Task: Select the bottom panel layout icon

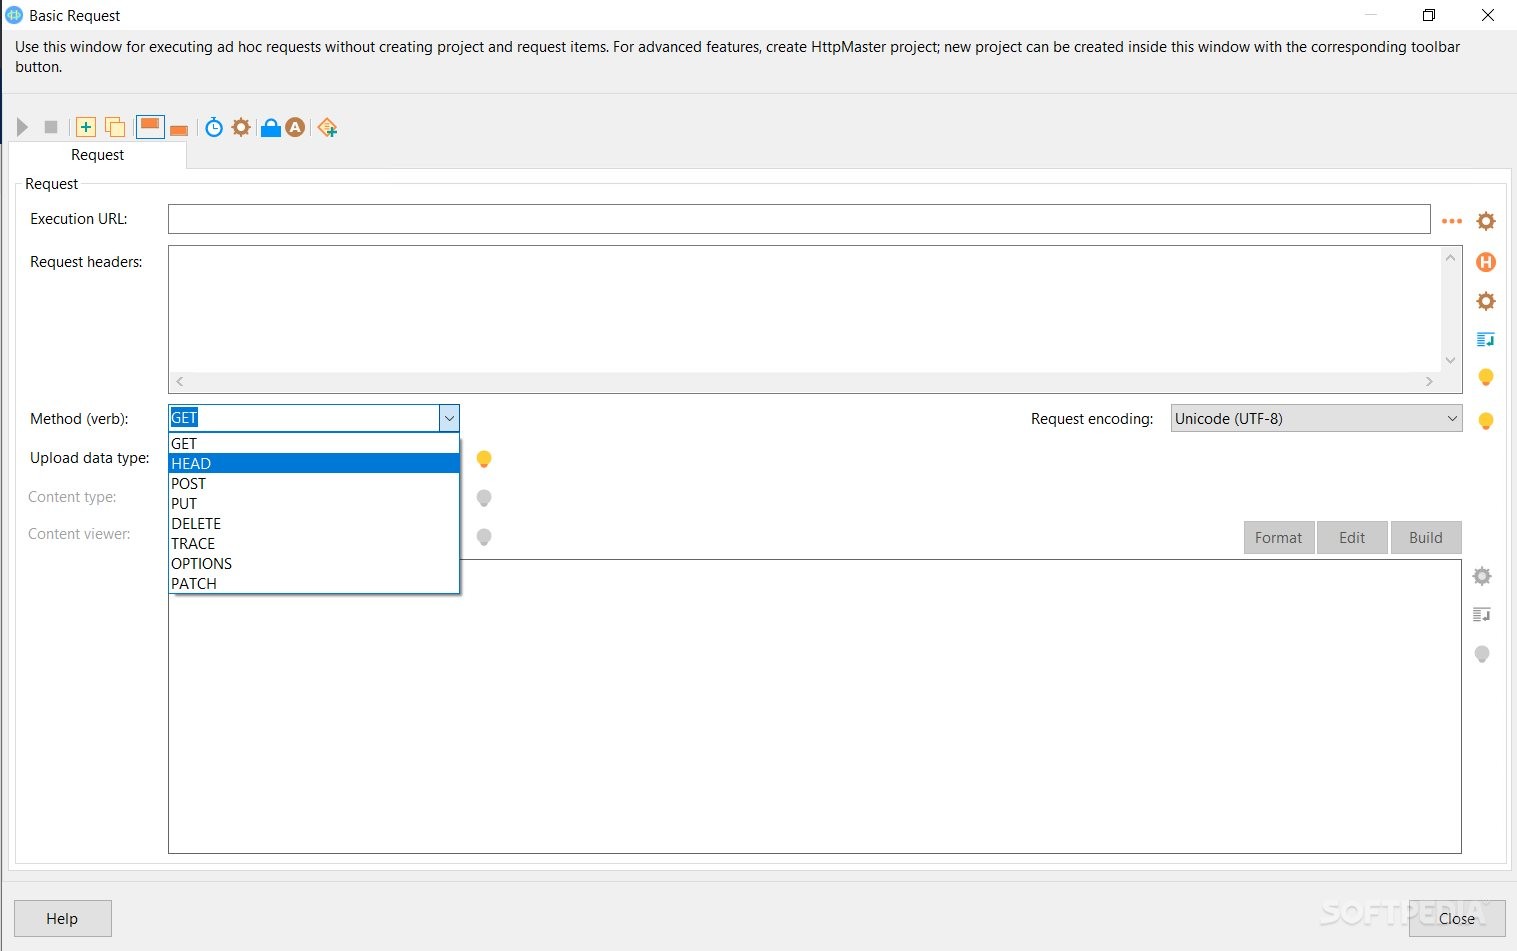Action: 179,130
